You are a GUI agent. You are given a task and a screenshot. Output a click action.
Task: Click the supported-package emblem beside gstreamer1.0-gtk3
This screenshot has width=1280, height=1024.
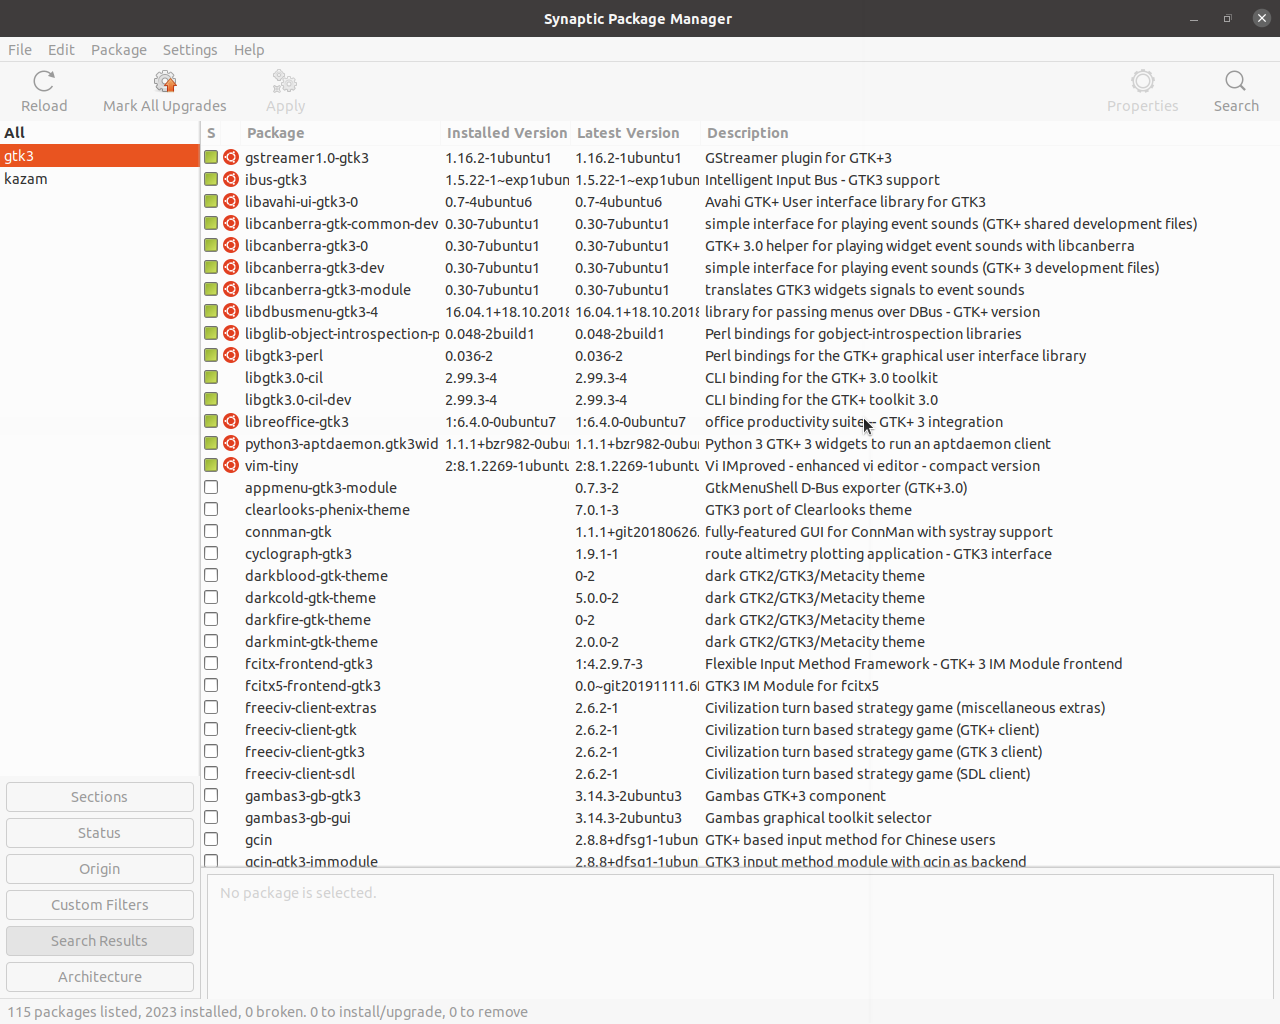tap(230, 157)
